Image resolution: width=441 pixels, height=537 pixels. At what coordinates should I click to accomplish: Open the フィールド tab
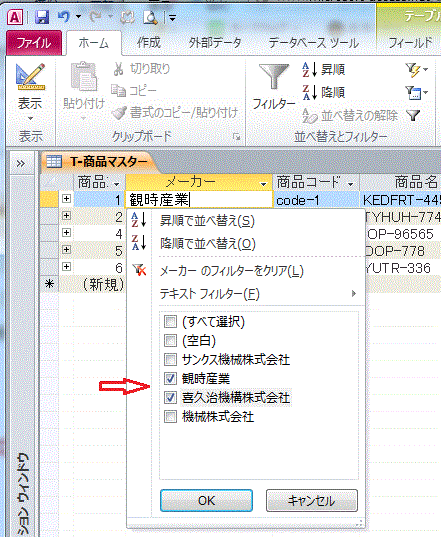(410, 43)
